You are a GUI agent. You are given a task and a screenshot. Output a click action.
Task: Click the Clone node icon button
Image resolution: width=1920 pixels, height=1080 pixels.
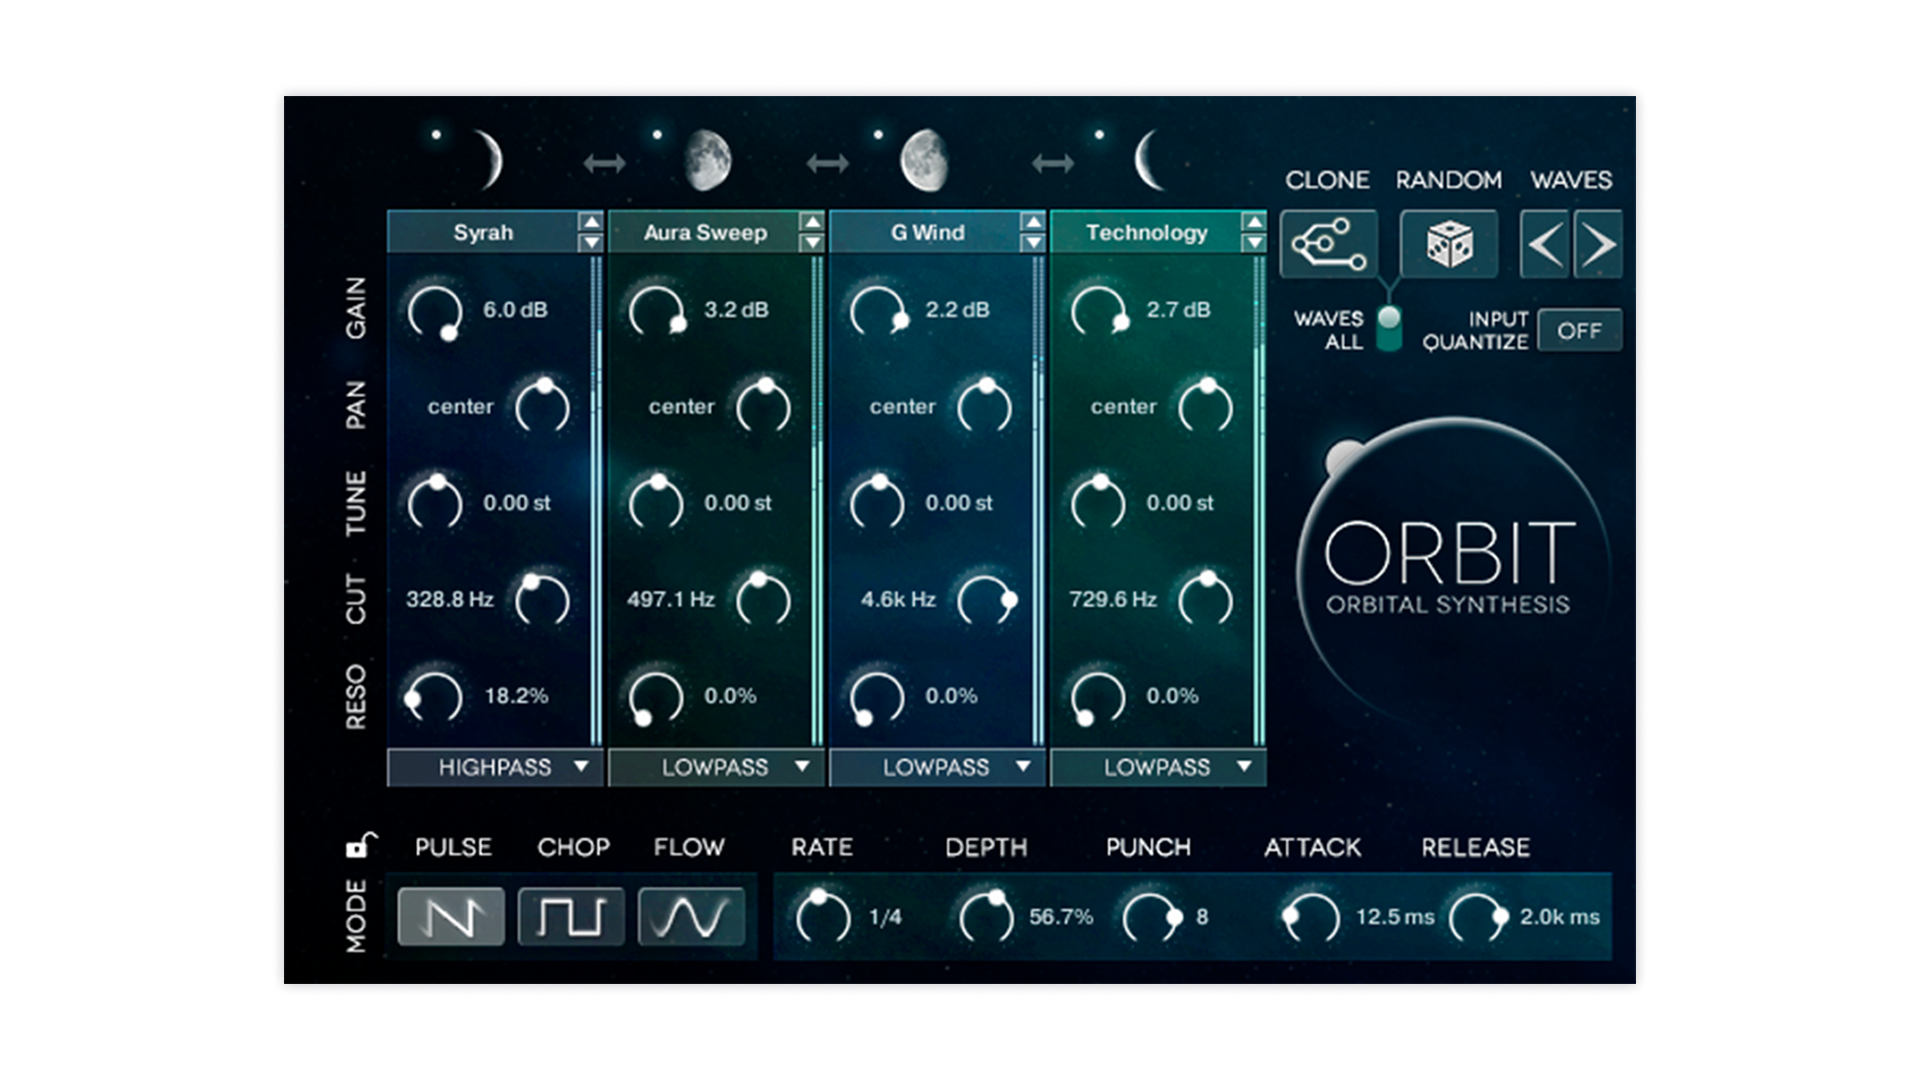1328,244
